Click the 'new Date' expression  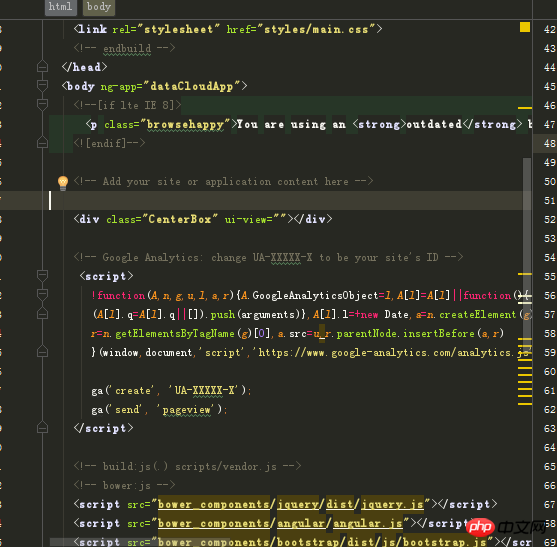(384, 314)
